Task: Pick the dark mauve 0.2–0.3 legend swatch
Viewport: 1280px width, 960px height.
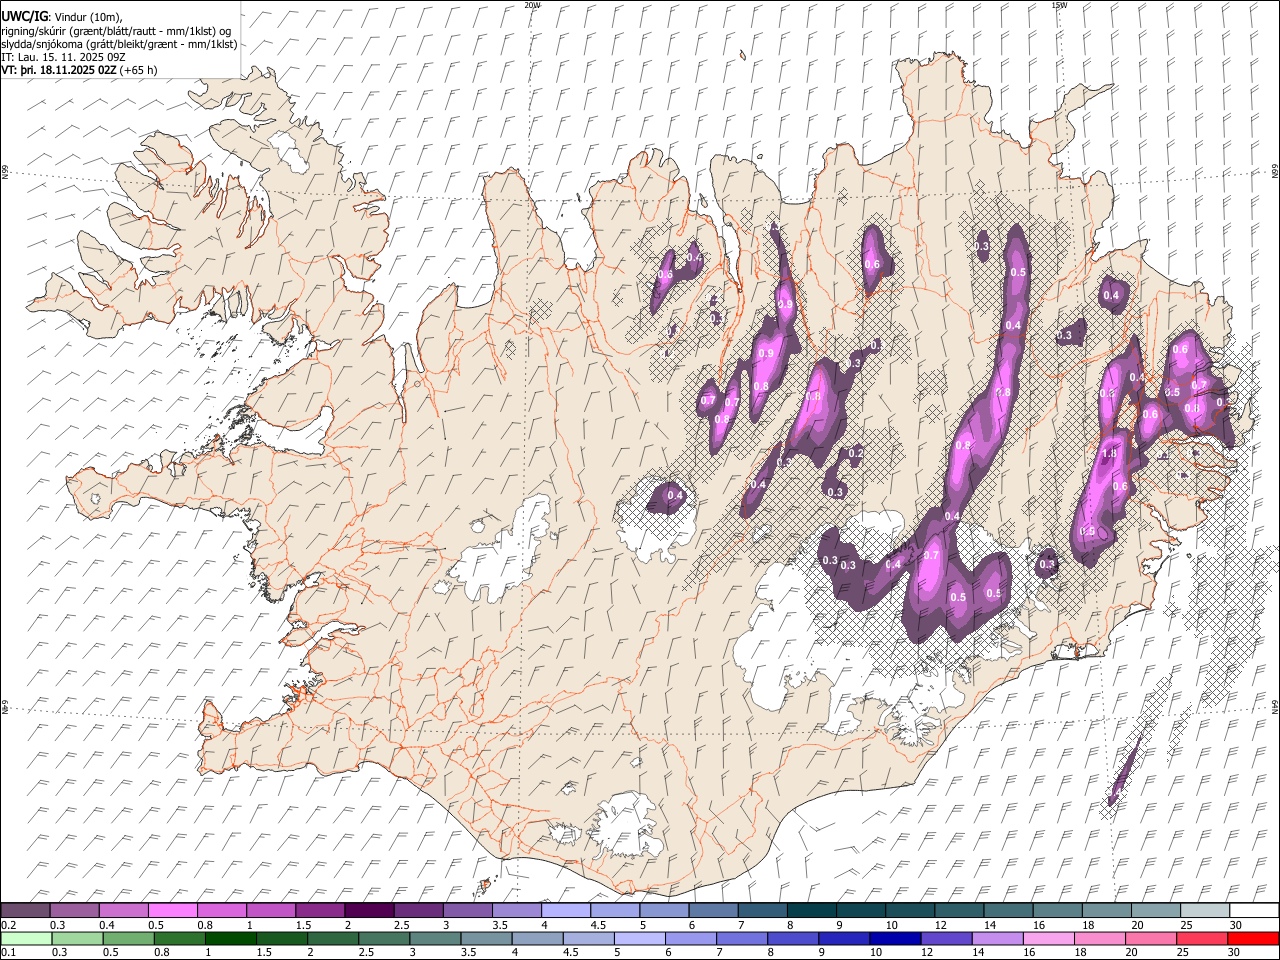Action: [x=25, y=911]
